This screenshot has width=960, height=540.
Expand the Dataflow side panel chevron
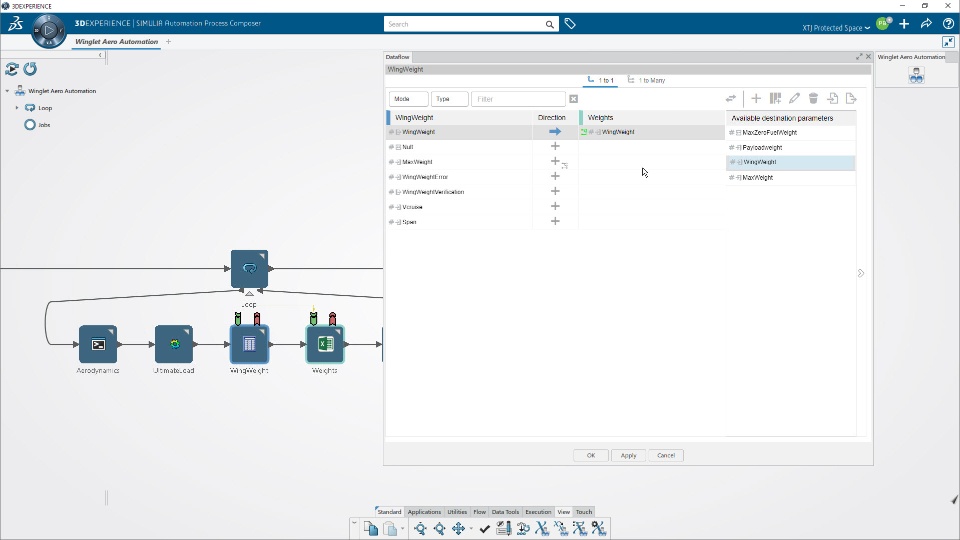(x=861, y=273)
